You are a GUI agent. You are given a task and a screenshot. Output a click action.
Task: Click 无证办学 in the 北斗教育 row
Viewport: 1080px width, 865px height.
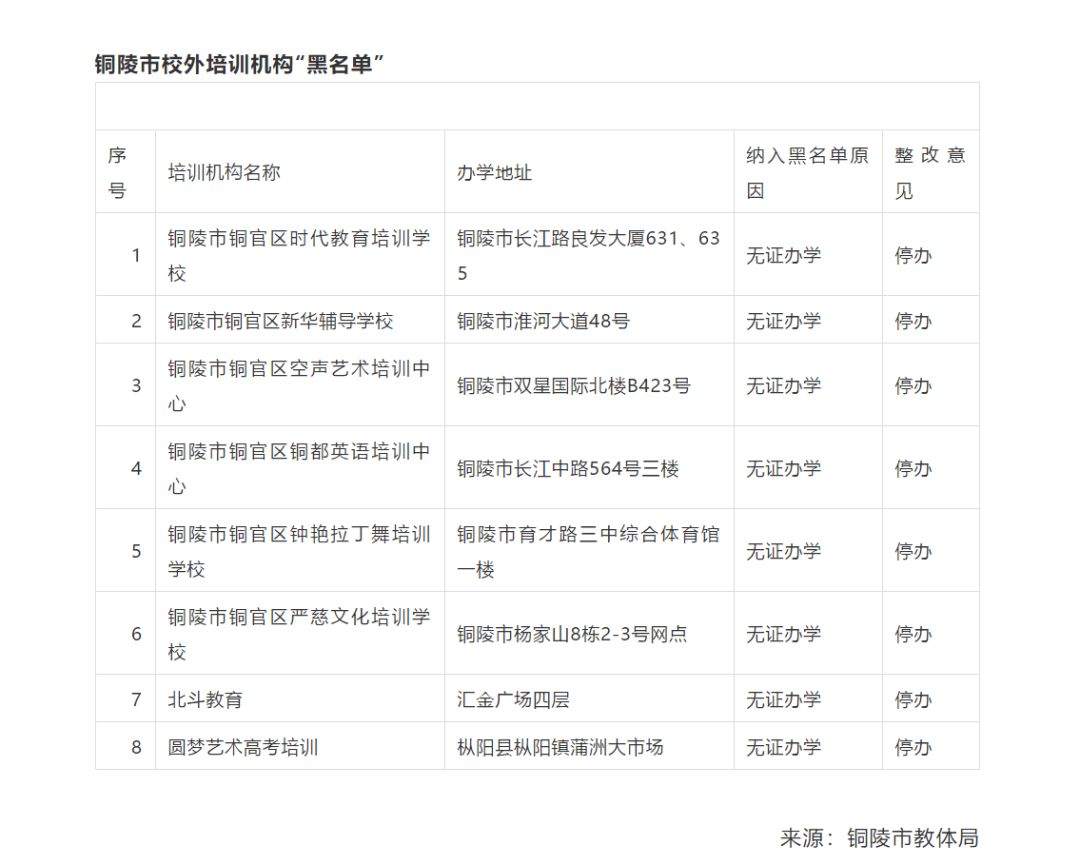pos(783,700)
